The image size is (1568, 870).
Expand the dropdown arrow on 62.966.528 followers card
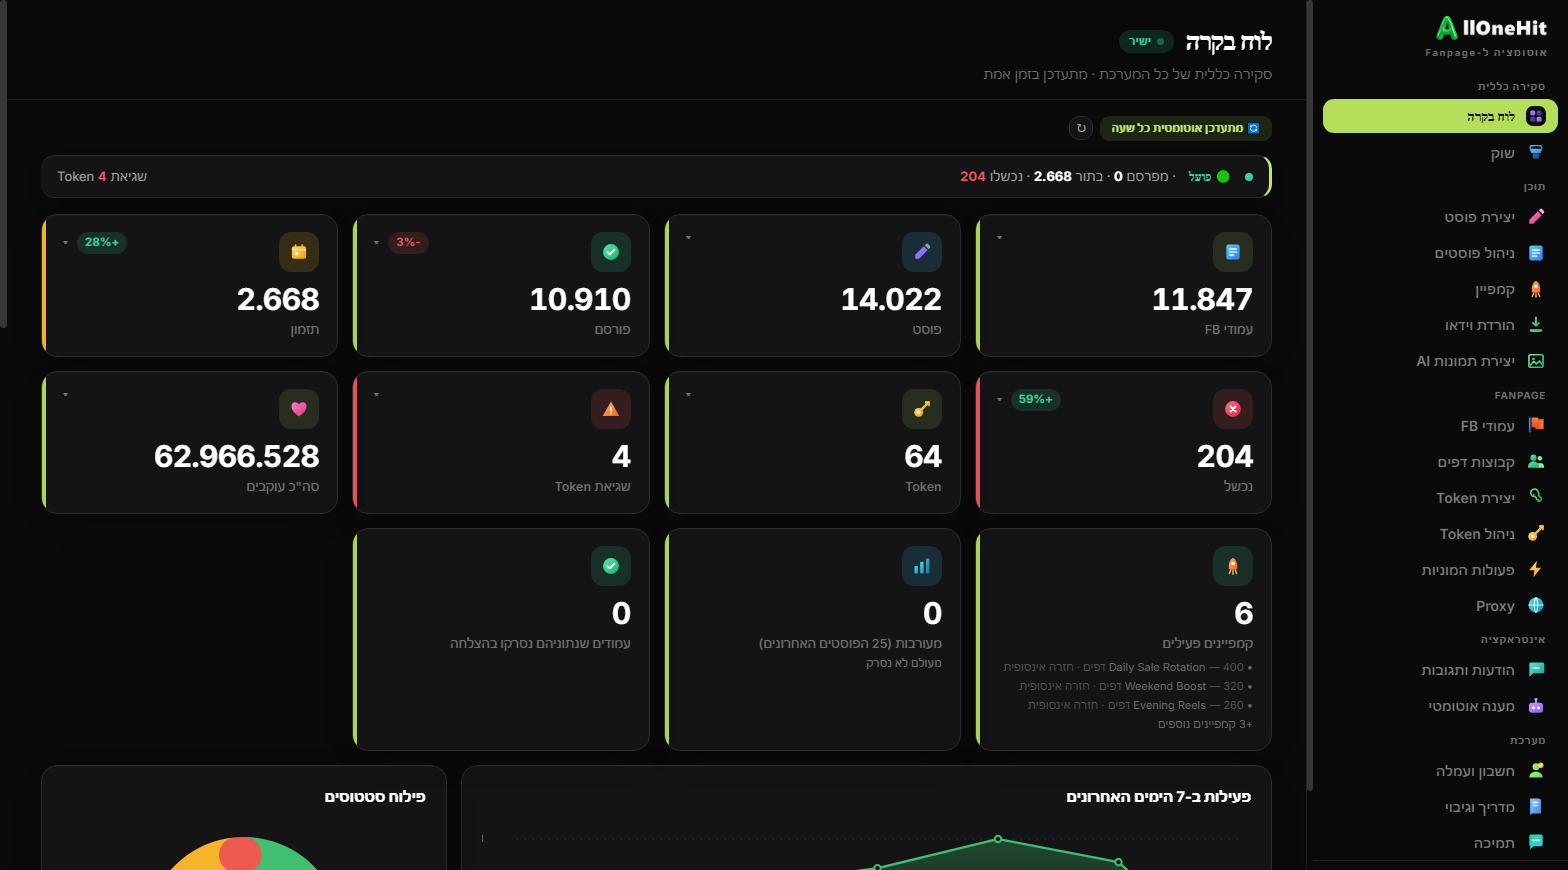(x=65, y=395)
